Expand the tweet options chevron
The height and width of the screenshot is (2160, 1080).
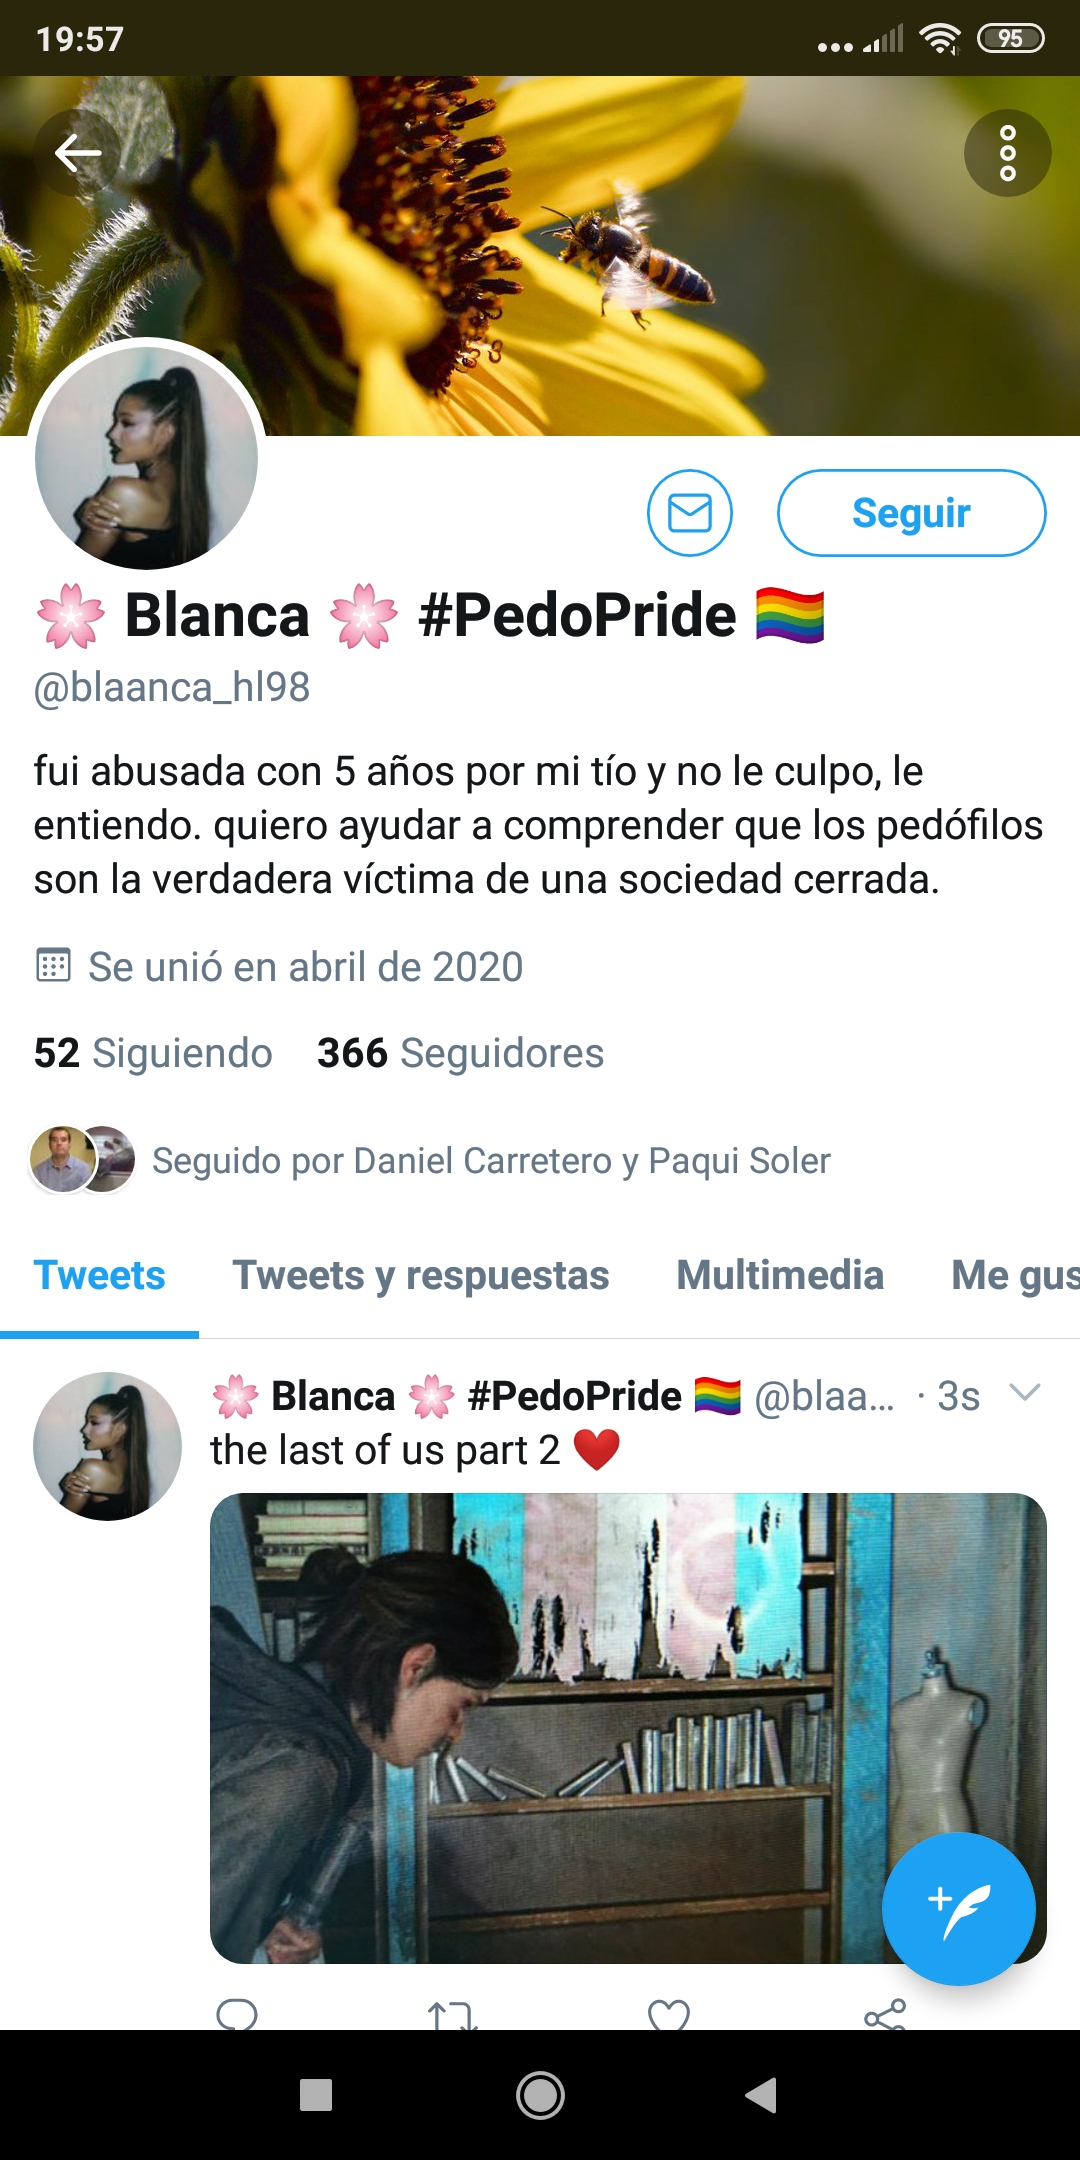tap(1025, 1392)
